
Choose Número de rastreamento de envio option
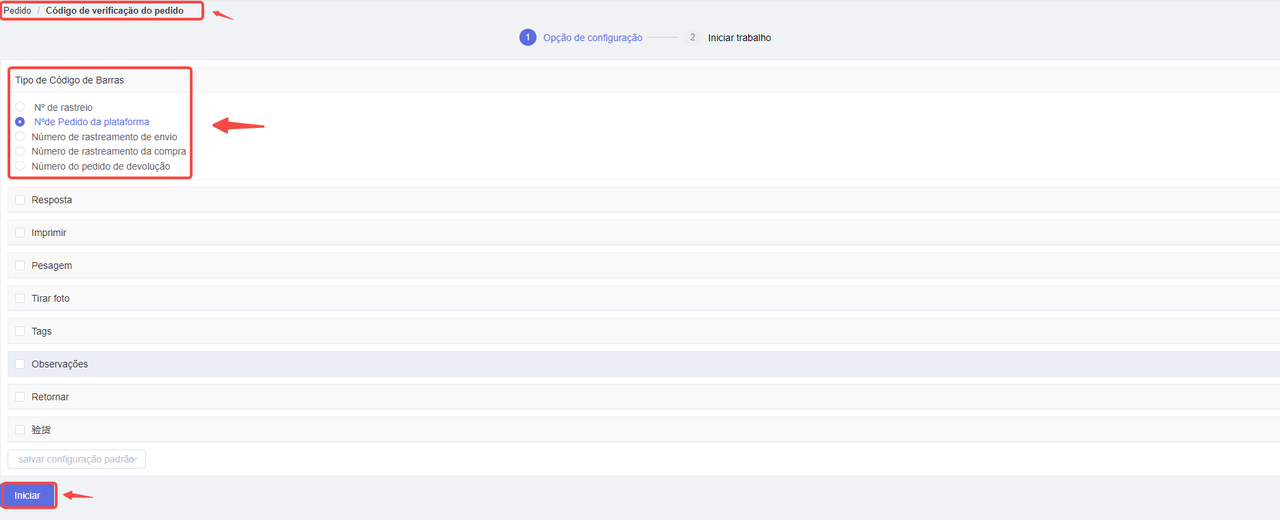click(x=20, y=137)
